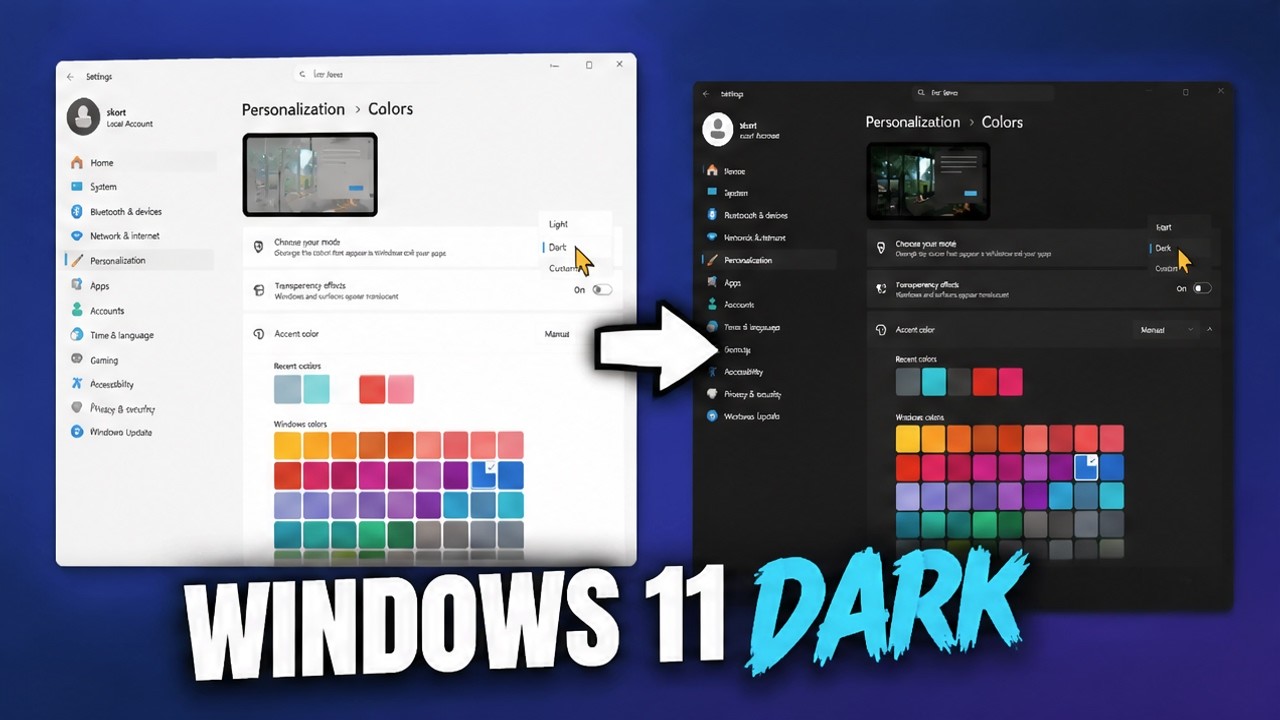Pick the pink recent color in the light window
Viewport: 1280px width, 720px height.
[x=401, y=389]
